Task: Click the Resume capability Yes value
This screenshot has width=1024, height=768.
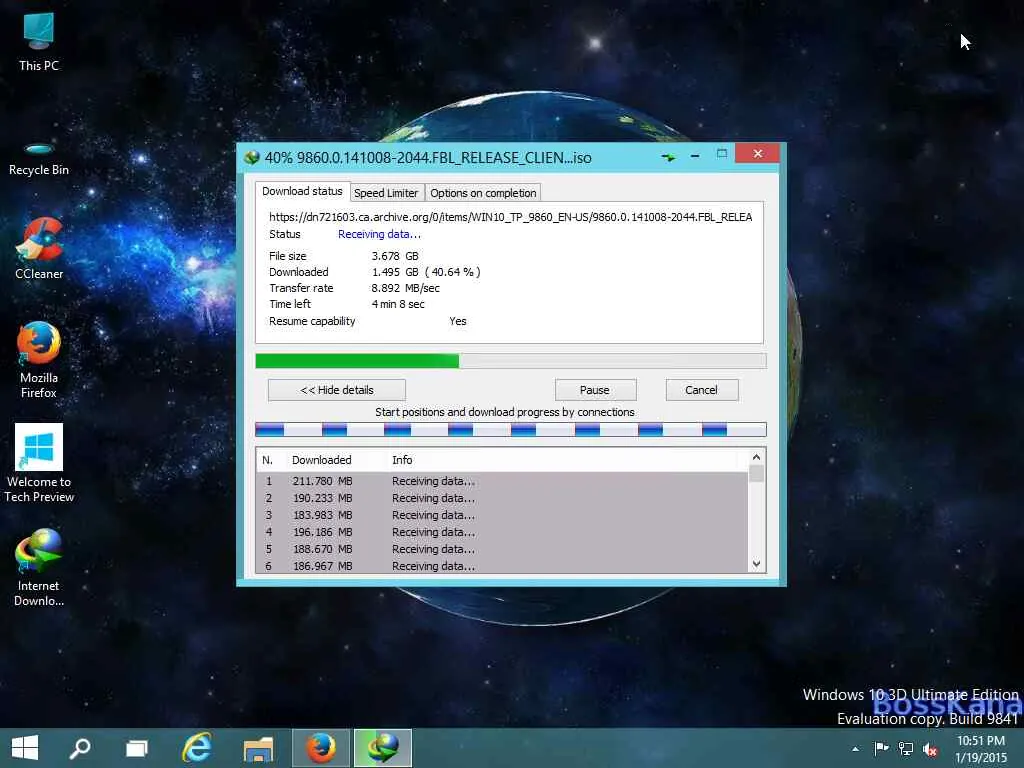Action: coord(458,321)
